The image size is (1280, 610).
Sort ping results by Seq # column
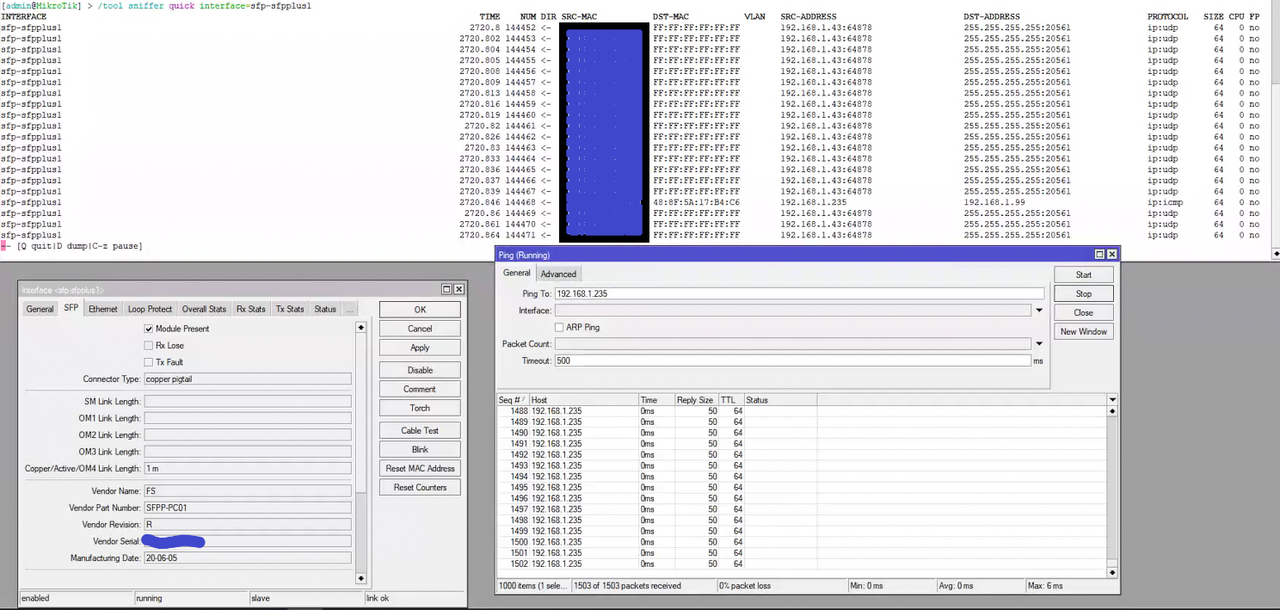coord(512,400)
